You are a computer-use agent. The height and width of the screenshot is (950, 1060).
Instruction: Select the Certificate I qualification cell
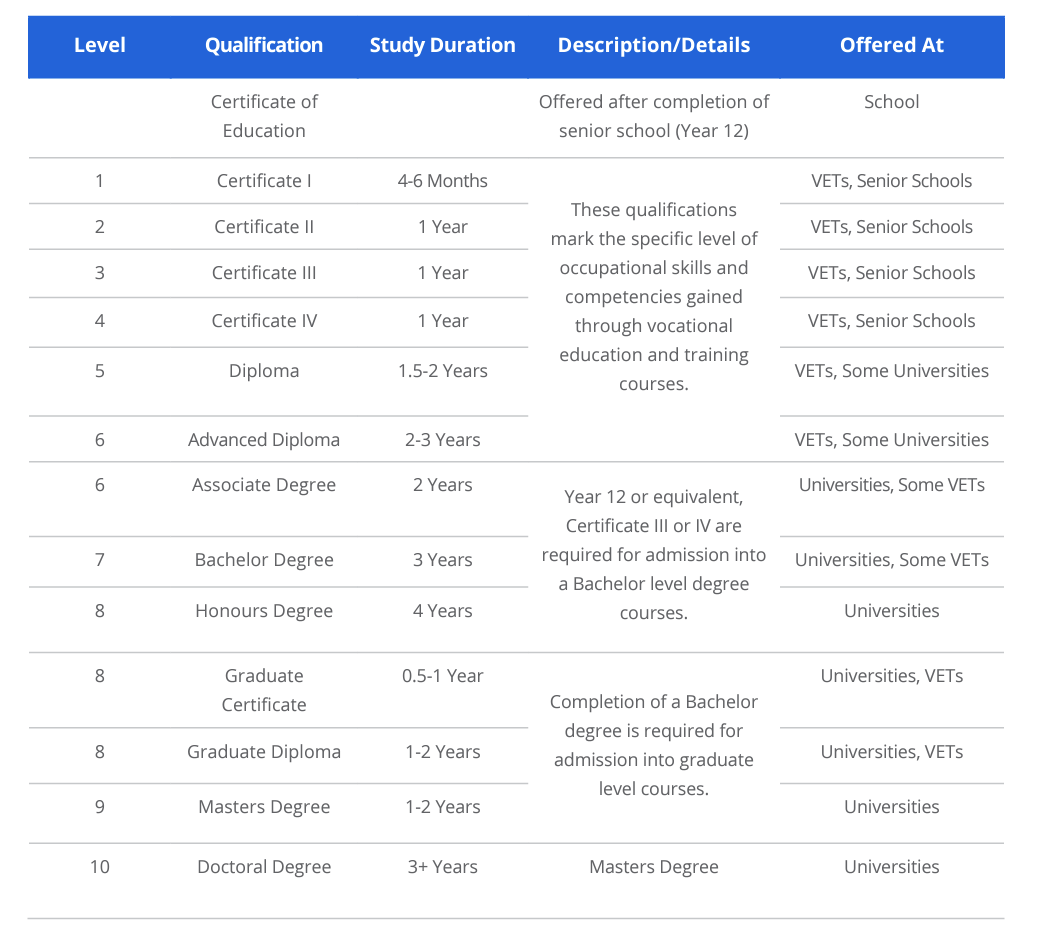click(264, 181)
